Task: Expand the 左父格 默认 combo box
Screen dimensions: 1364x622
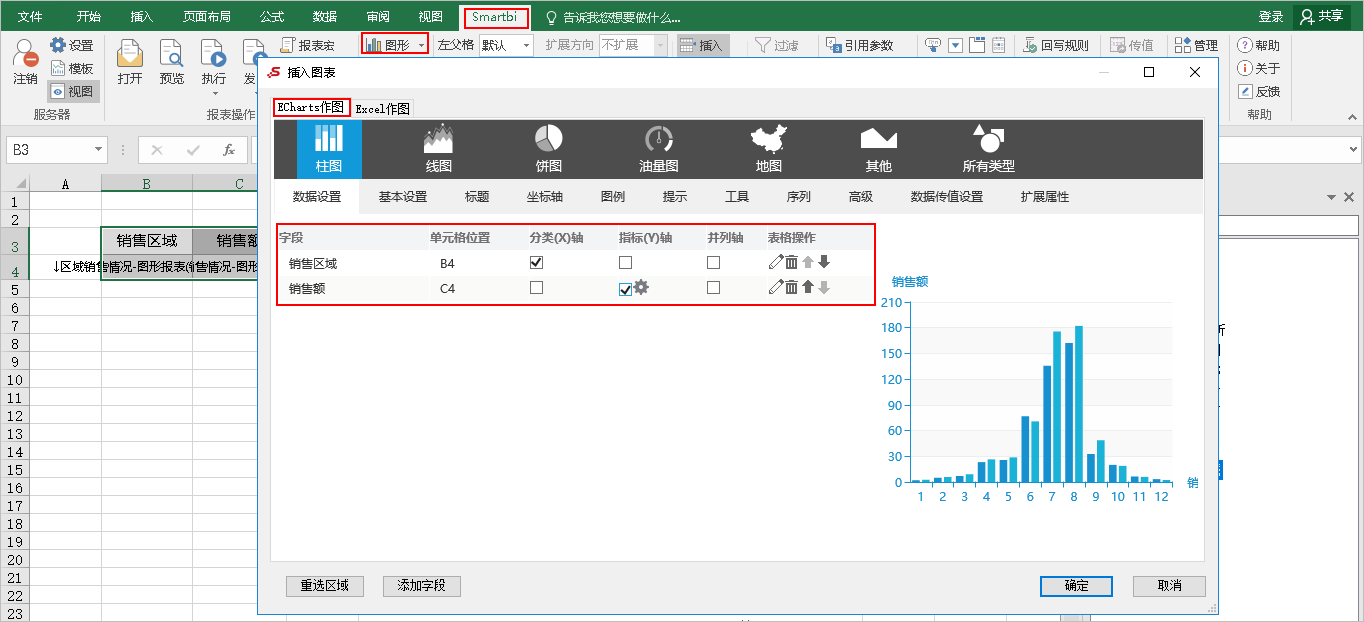Action: tap(526, 45)
